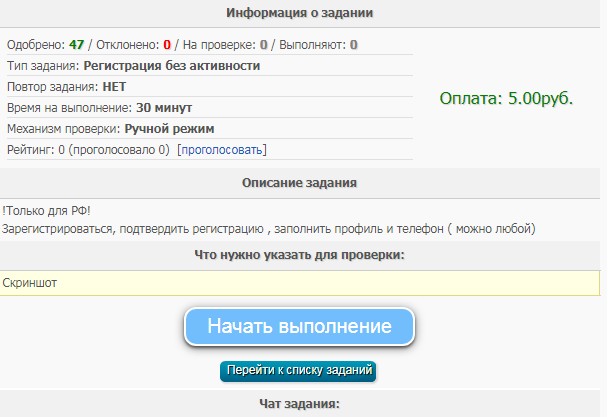Click the "Оплата: 5.00руб." payment text
Screen dimensions: 615x417
[x=506, y=99]
